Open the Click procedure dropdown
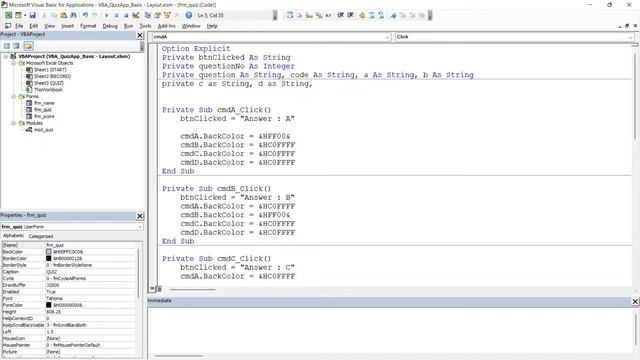The image size is (640, 360). point(631,37)
